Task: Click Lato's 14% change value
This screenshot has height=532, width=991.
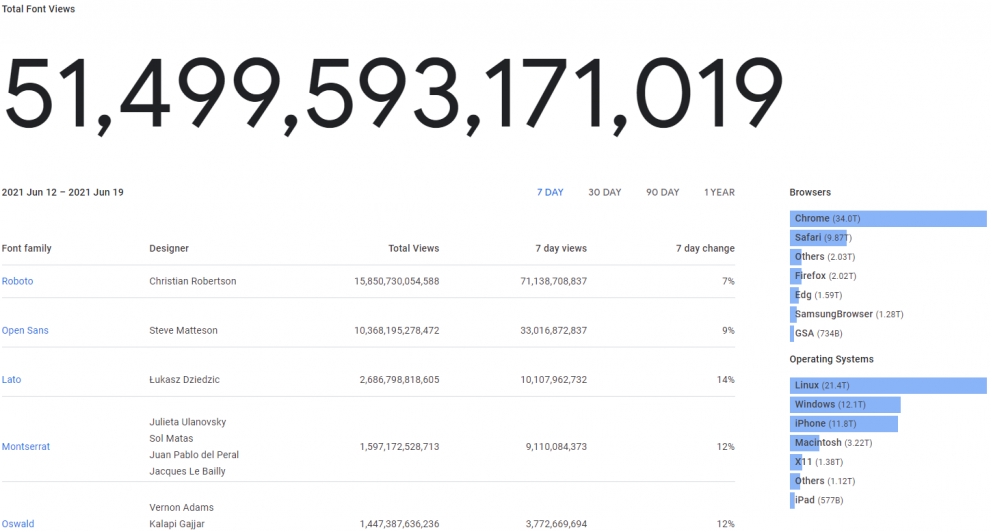Action: [726, 380]
